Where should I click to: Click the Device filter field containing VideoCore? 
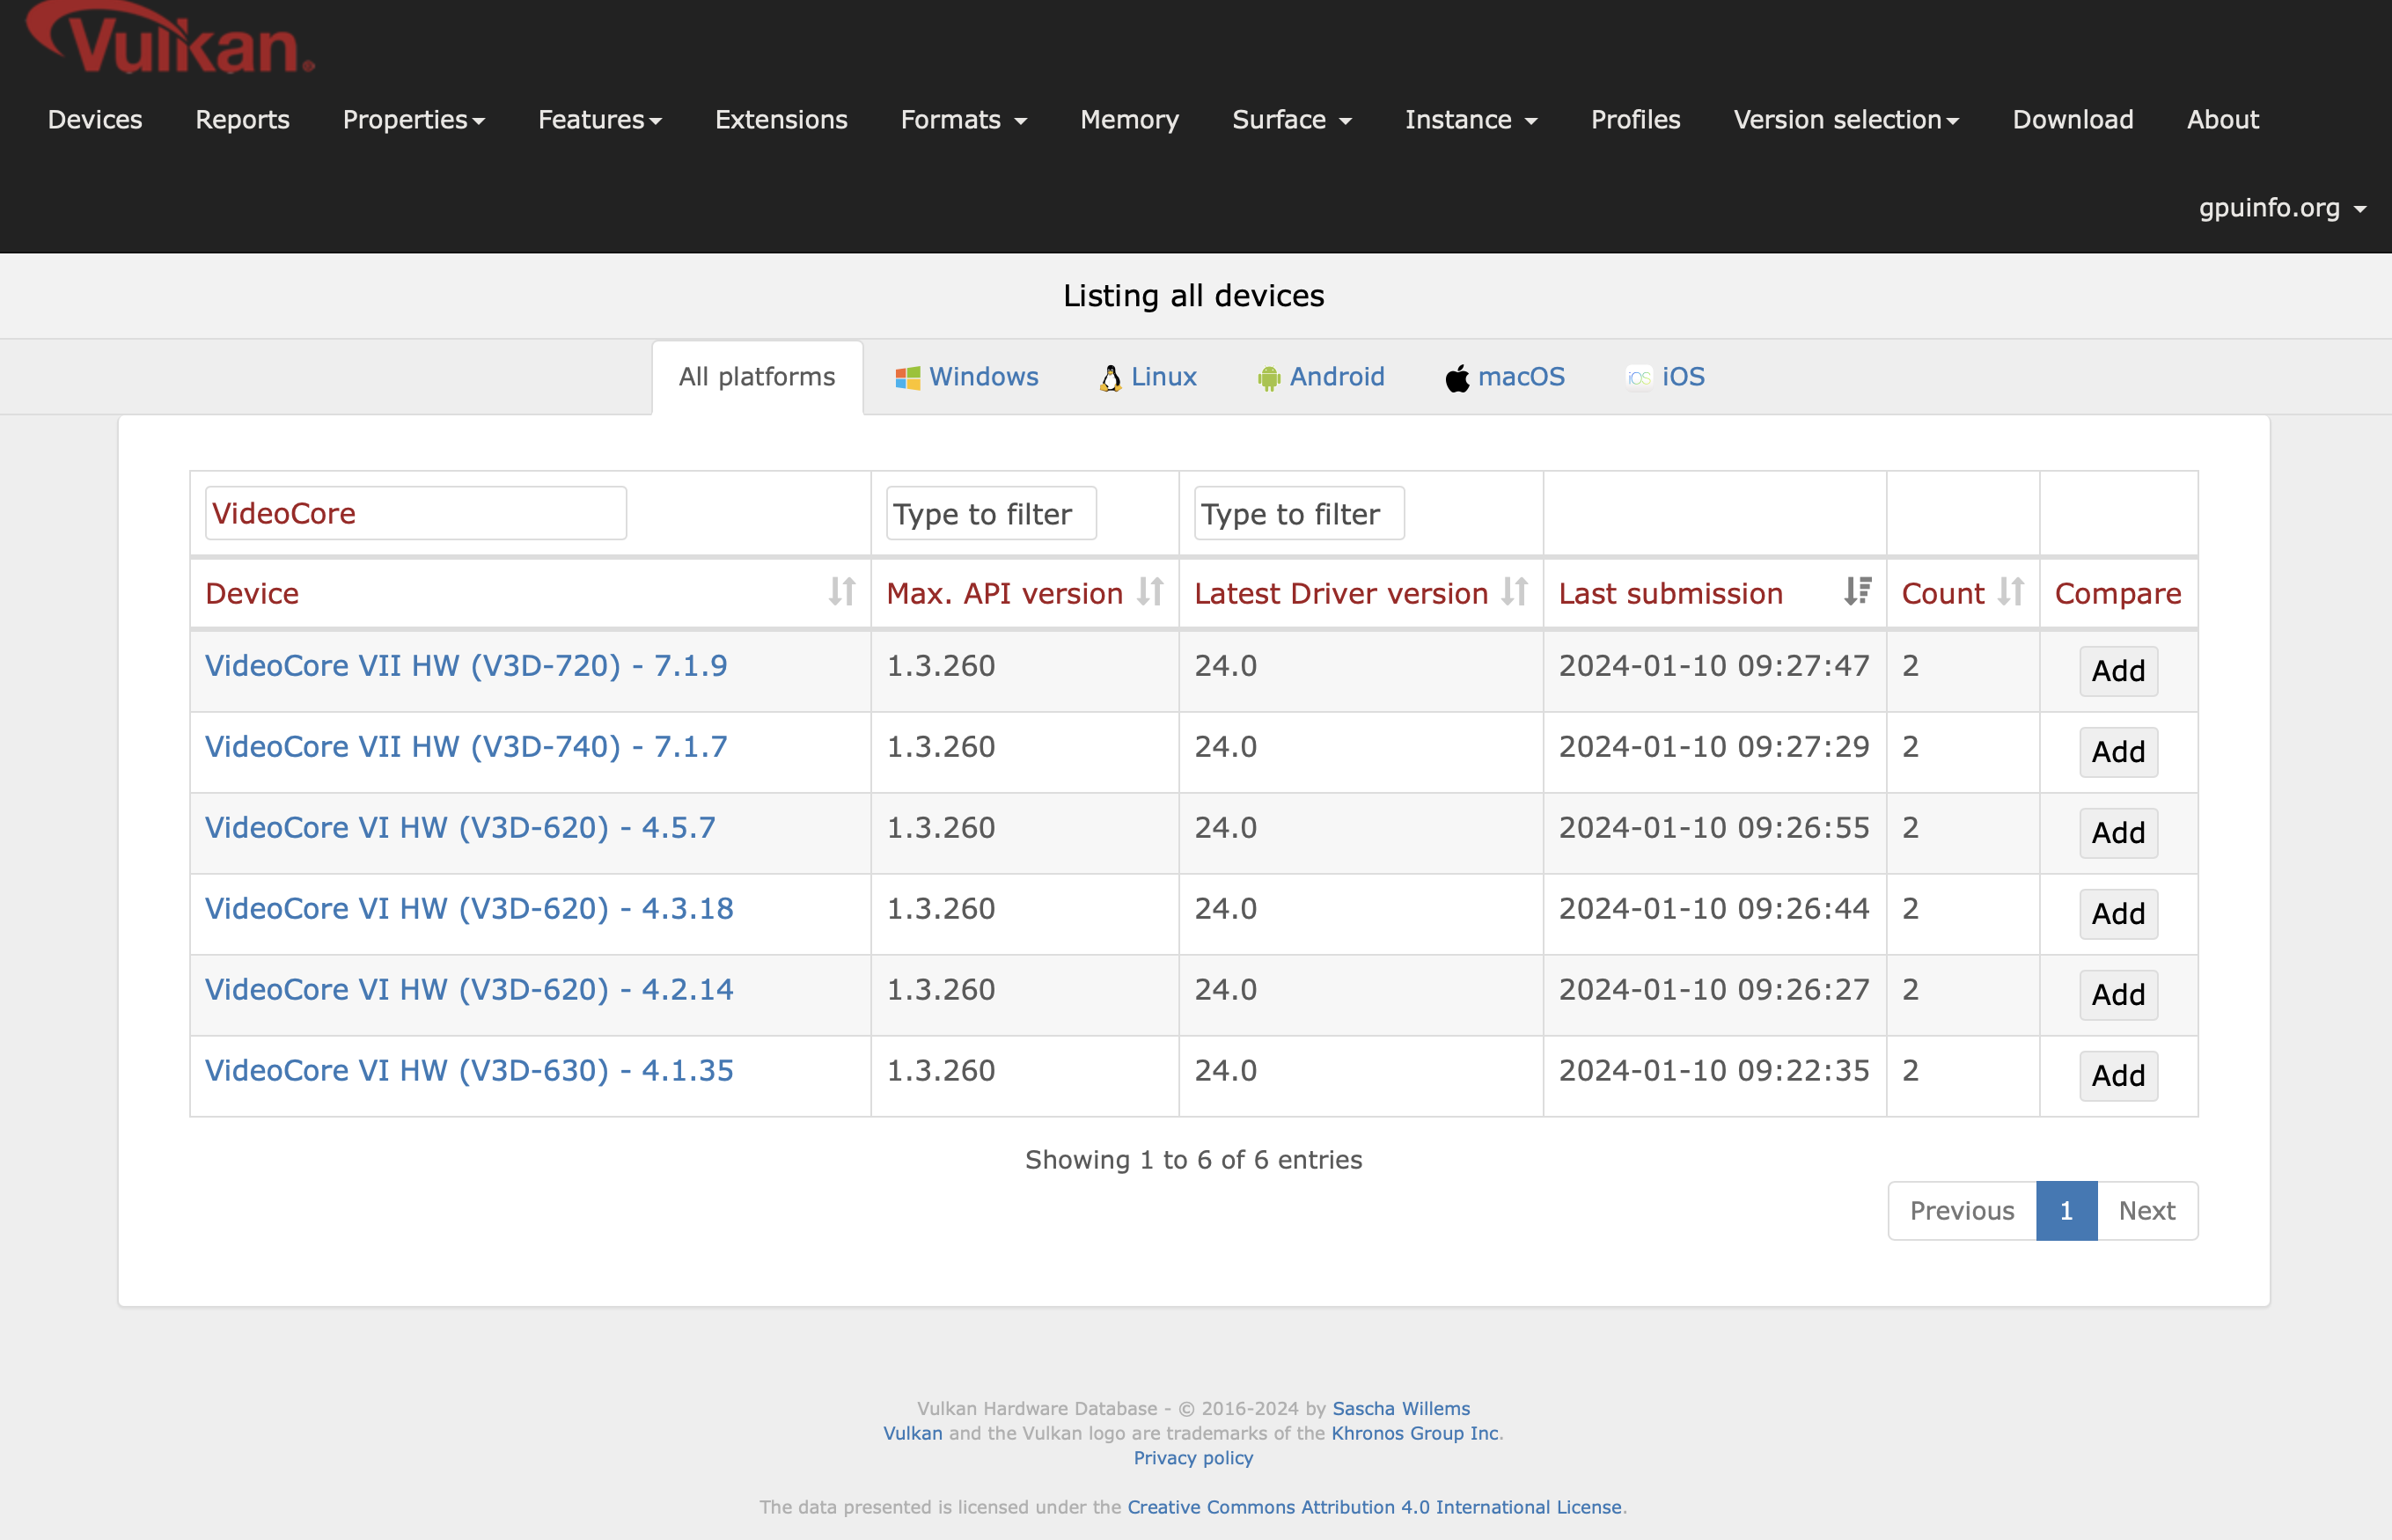pyautogui.click(x=416, y=514)
